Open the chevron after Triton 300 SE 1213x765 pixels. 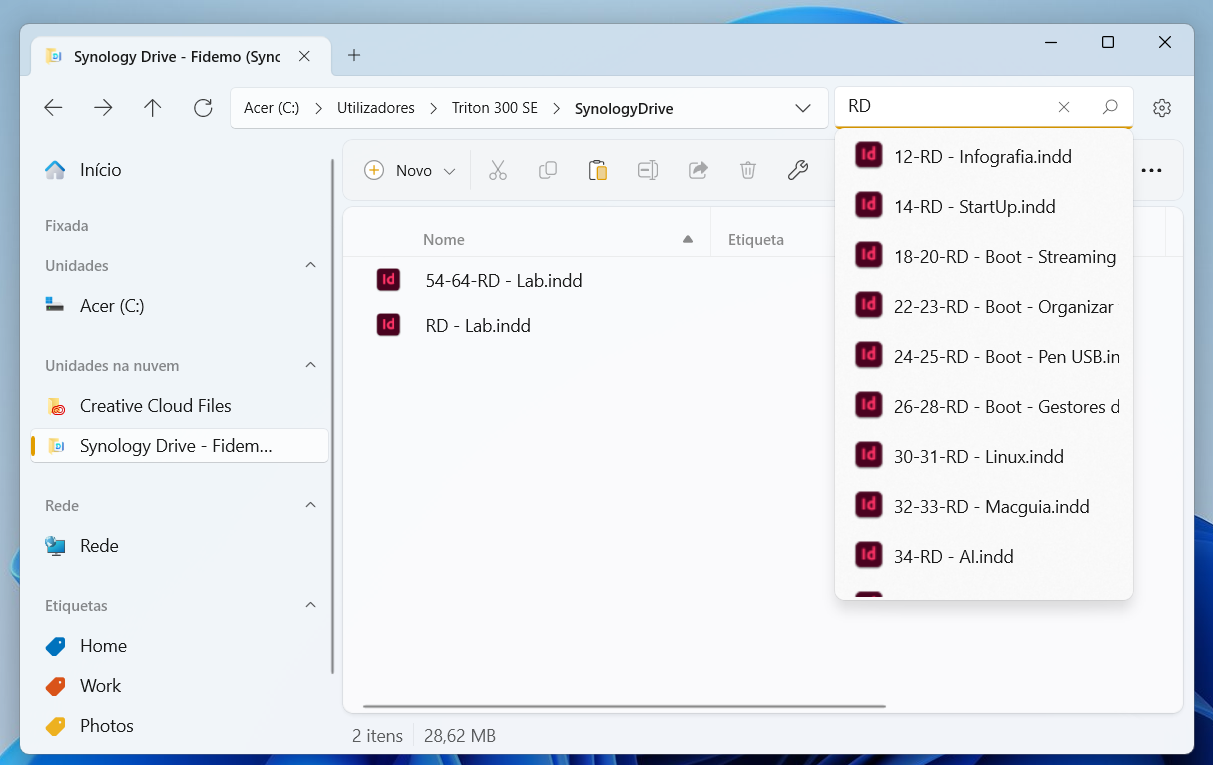(556, 108)
